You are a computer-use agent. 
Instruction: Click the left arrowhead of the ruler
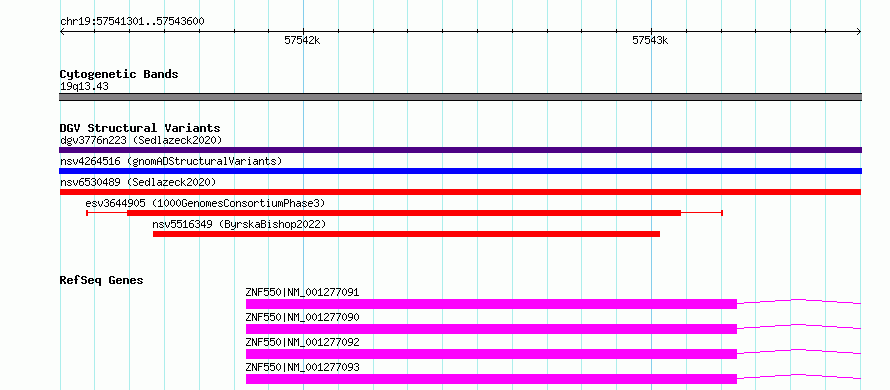pyautogui.click(x=62, y=32)
